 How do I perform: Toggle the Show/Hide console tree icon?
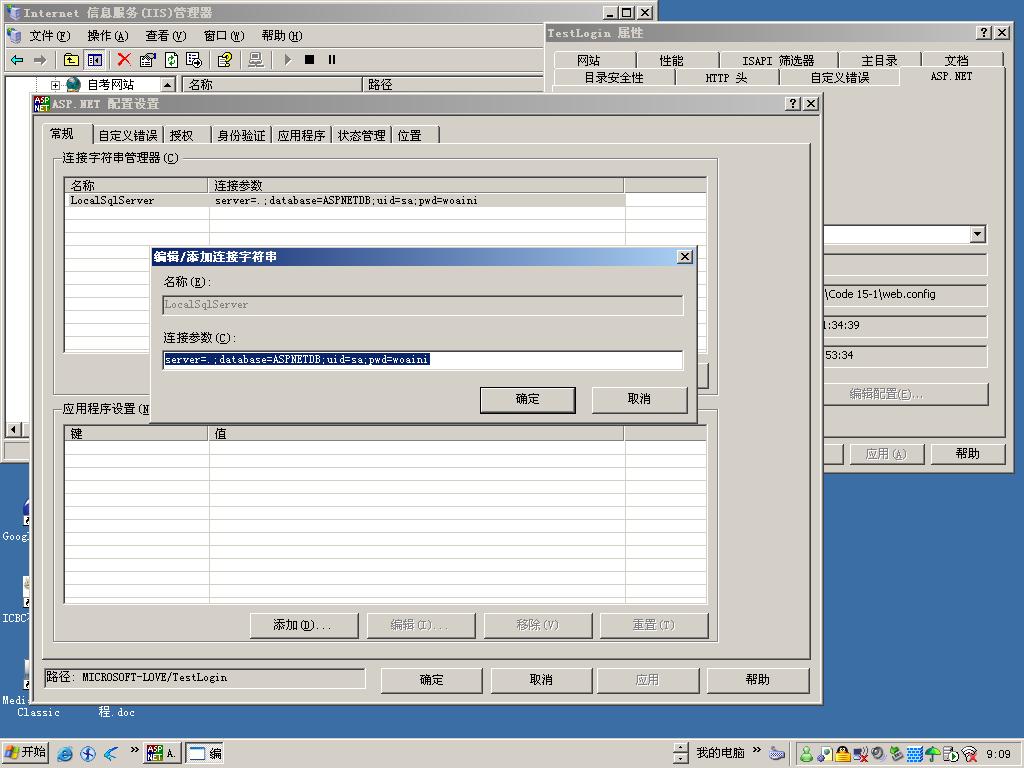click(x=93, y=58)
